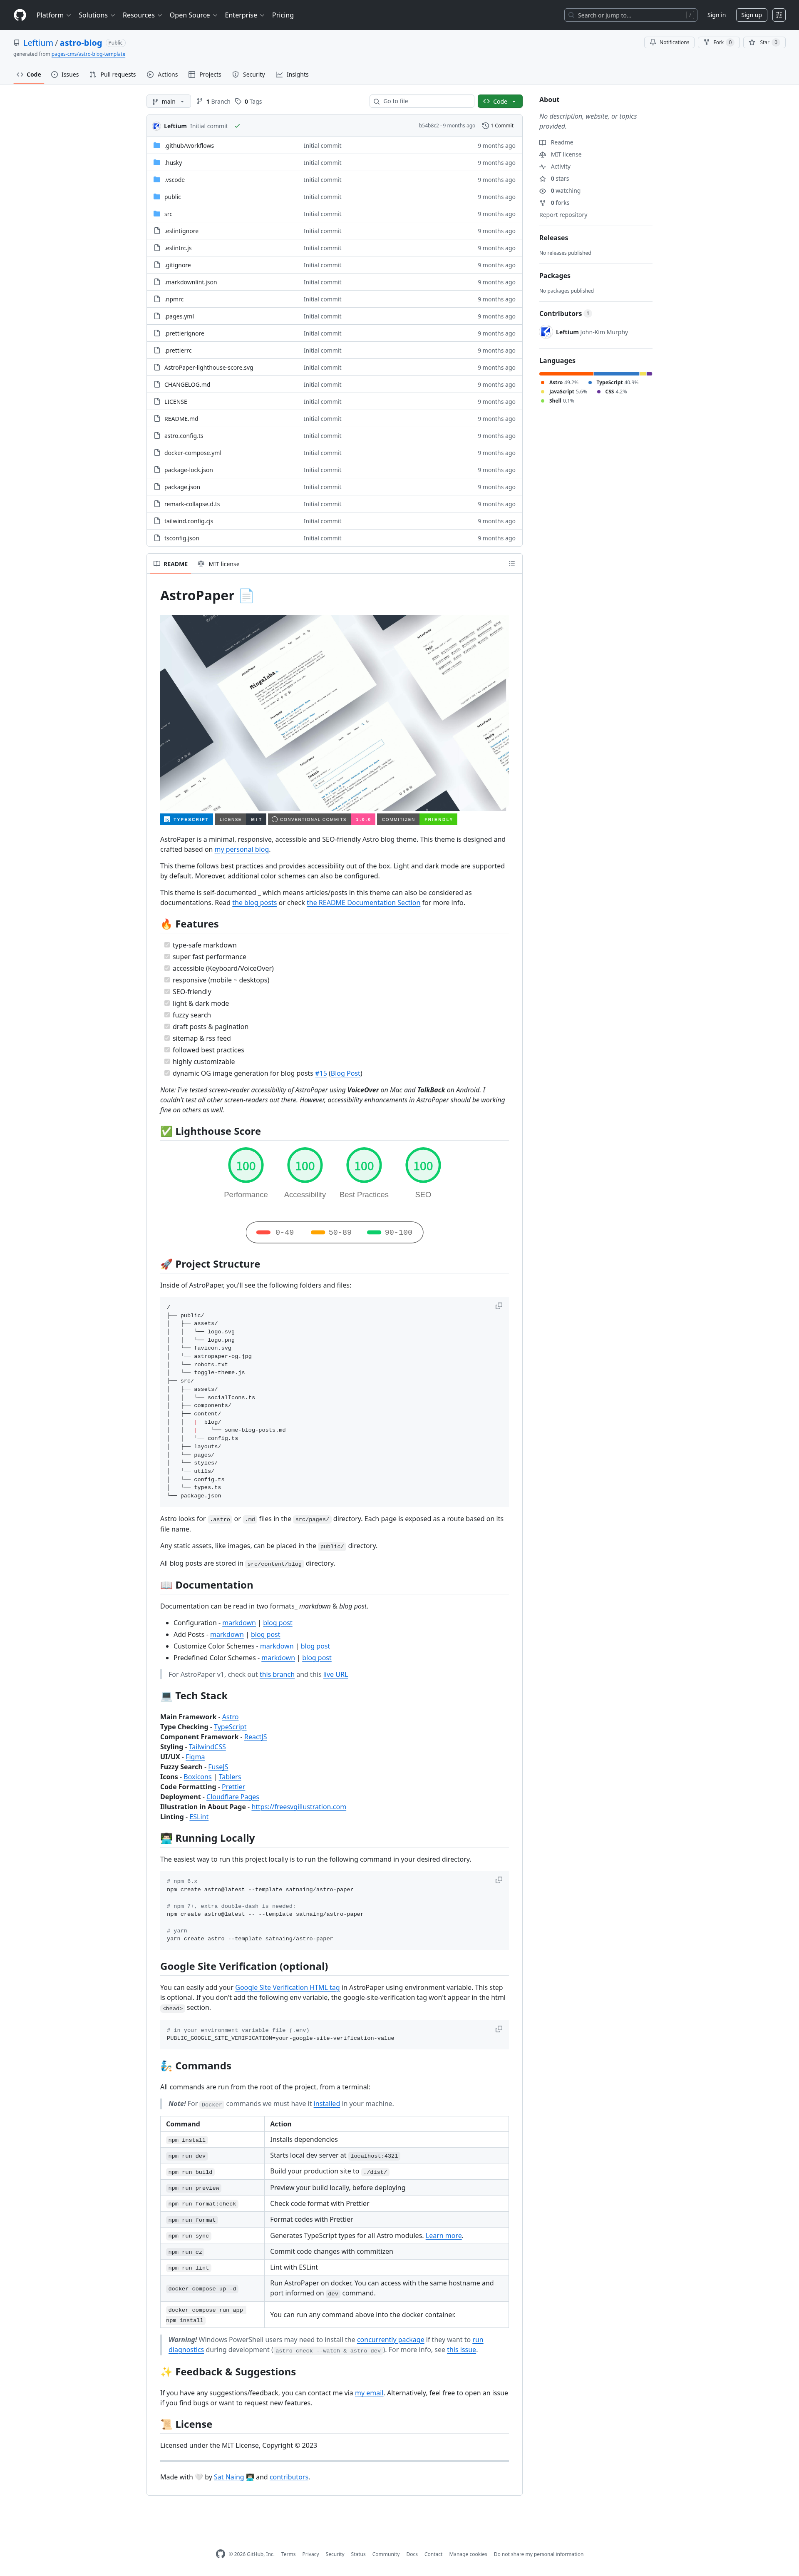Open the main branch dropdown

[x=168, y=101]
